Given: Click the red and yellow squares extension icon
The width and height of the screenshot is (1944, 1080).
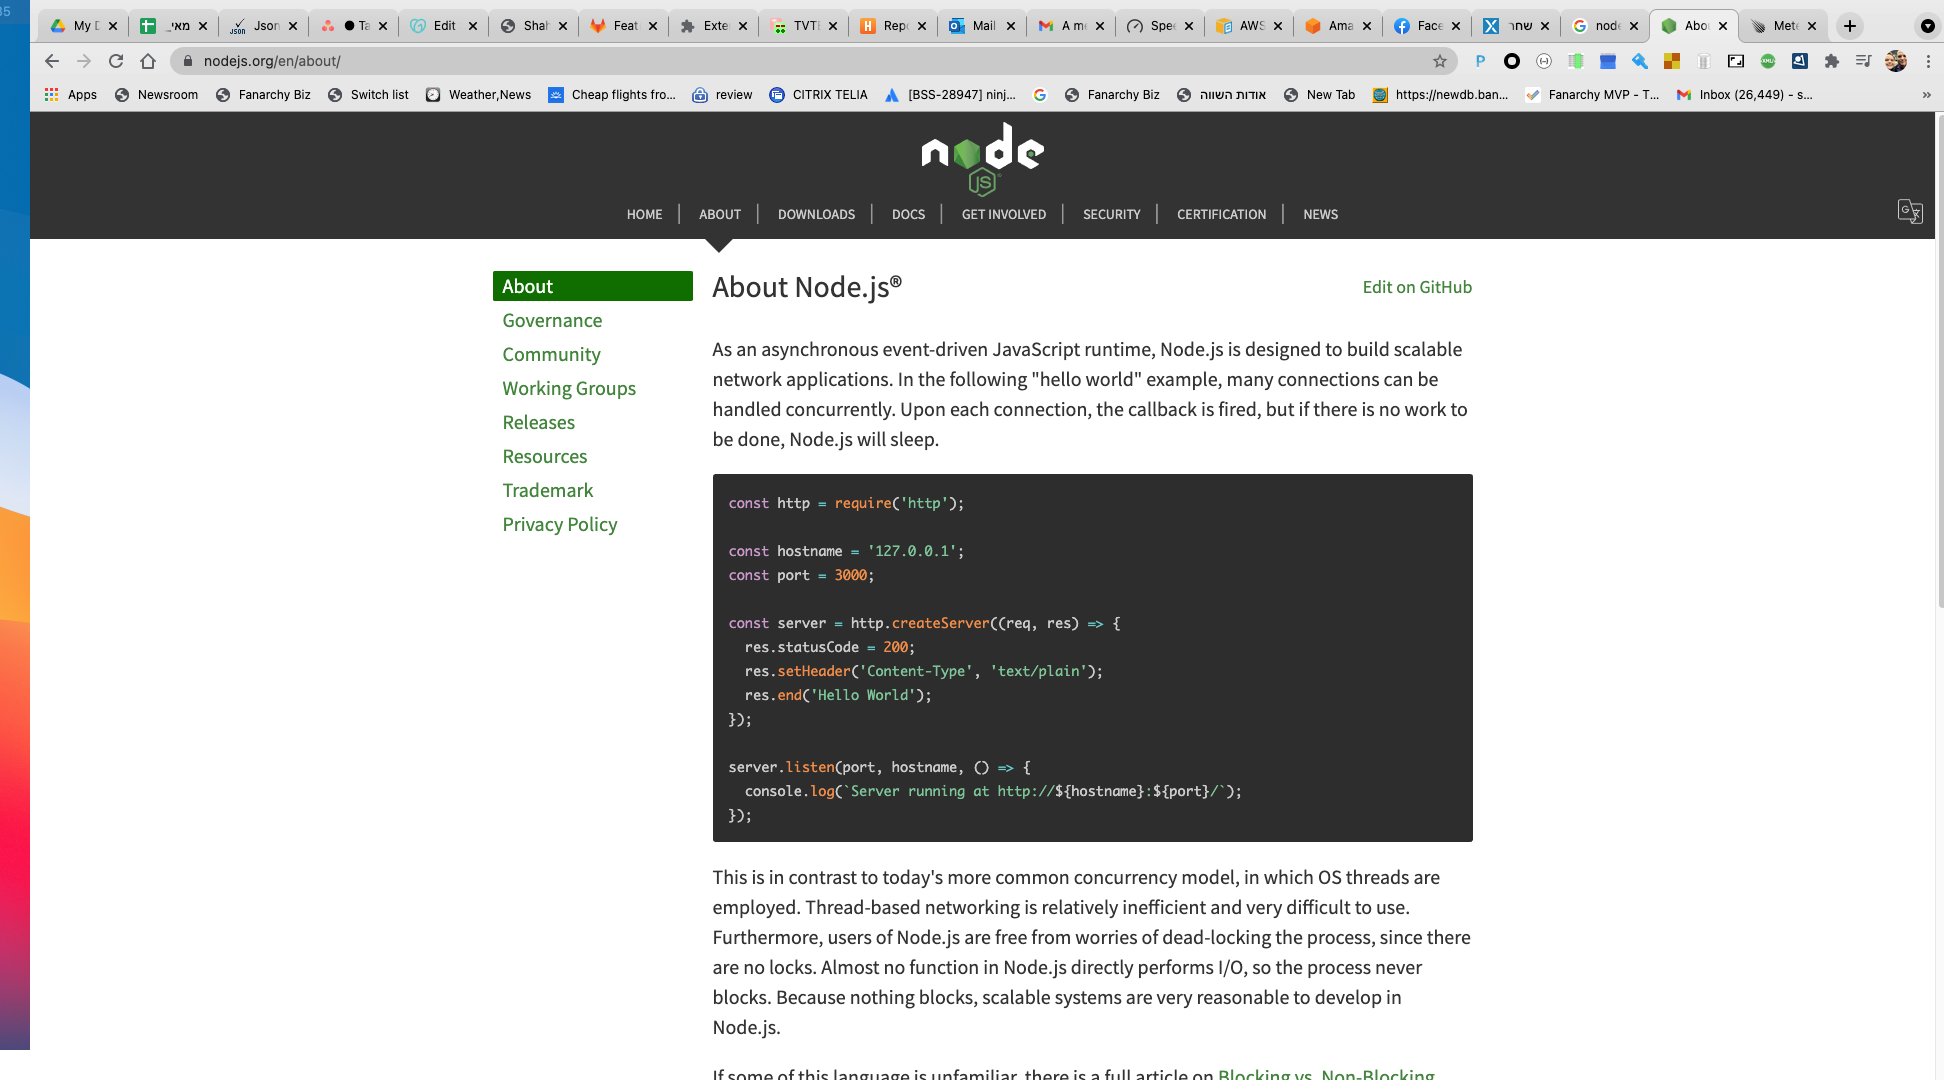Looking at the screenshot, I should click(1672, 61).
